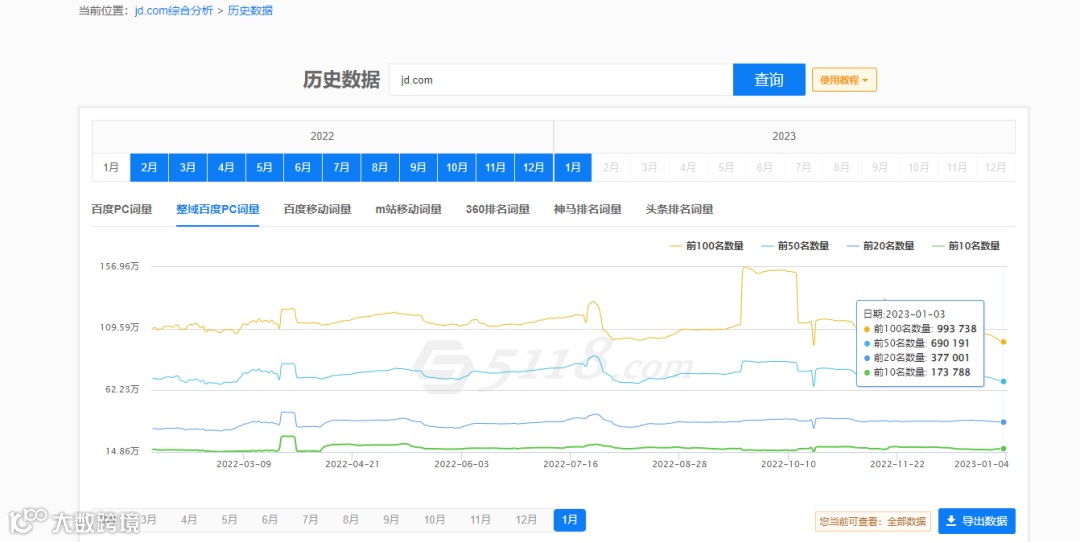Toggle 2022 2月 month button
This screenshot has width=1080, height=542.
coord(149,167)
